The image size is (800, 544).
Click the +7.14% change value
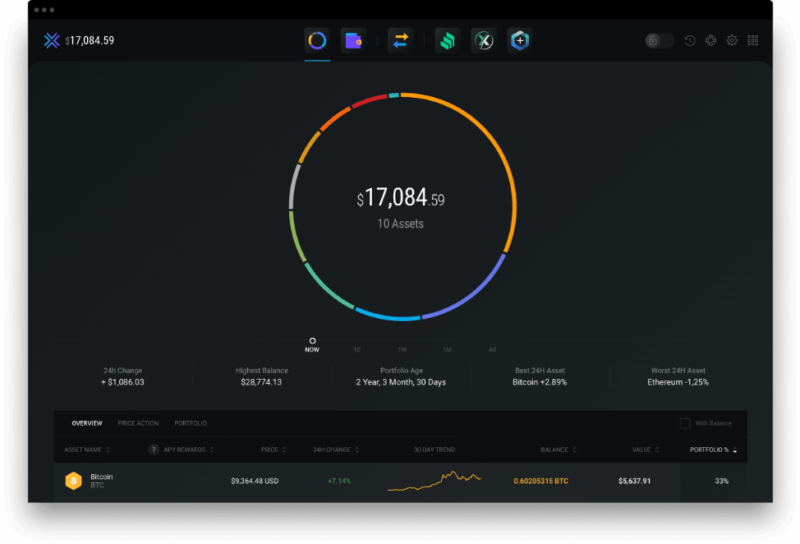(x=339, y=481)
